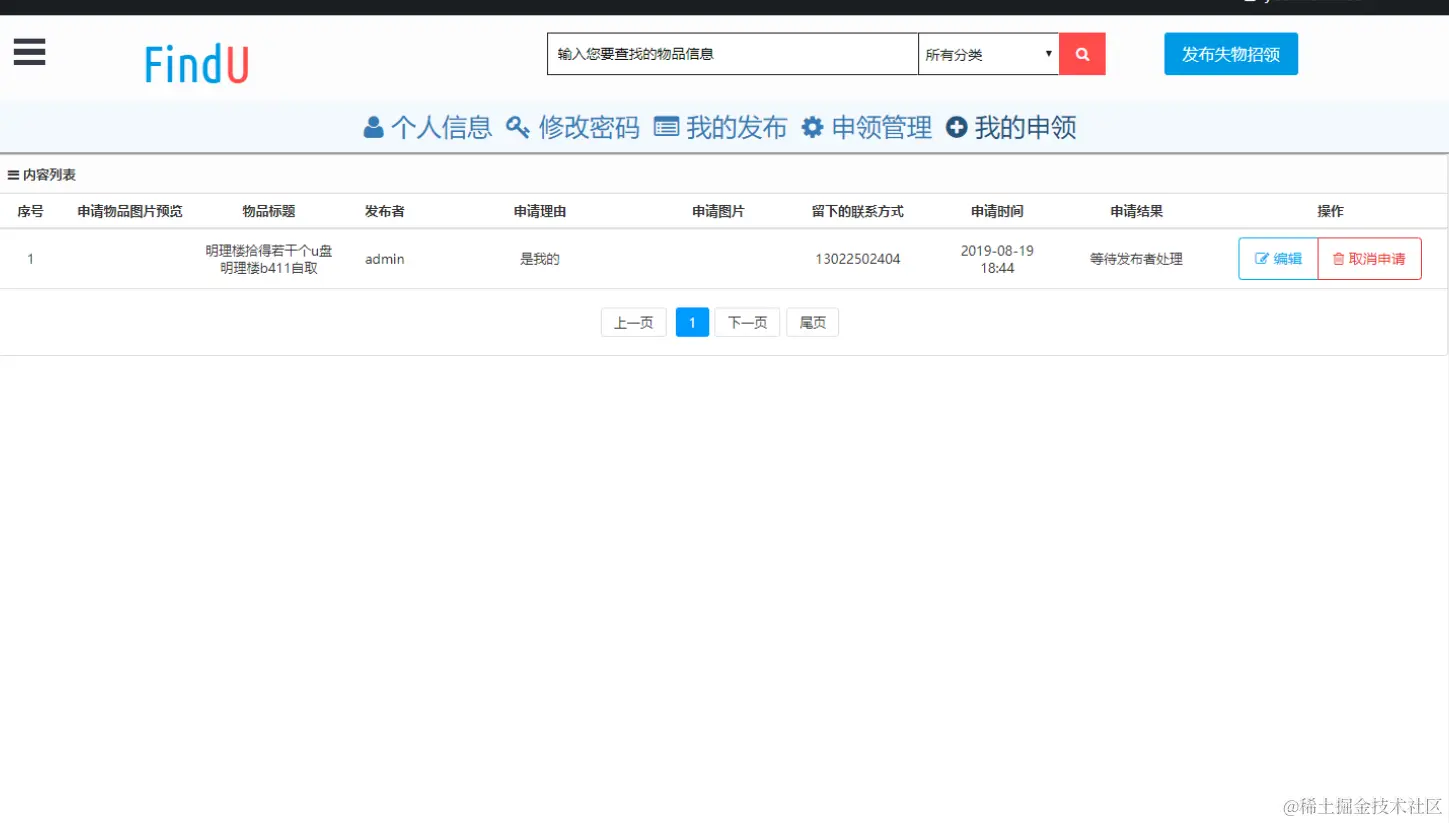
Task: Click the status text 等待发布者处理
Action: click(1137, 259)
